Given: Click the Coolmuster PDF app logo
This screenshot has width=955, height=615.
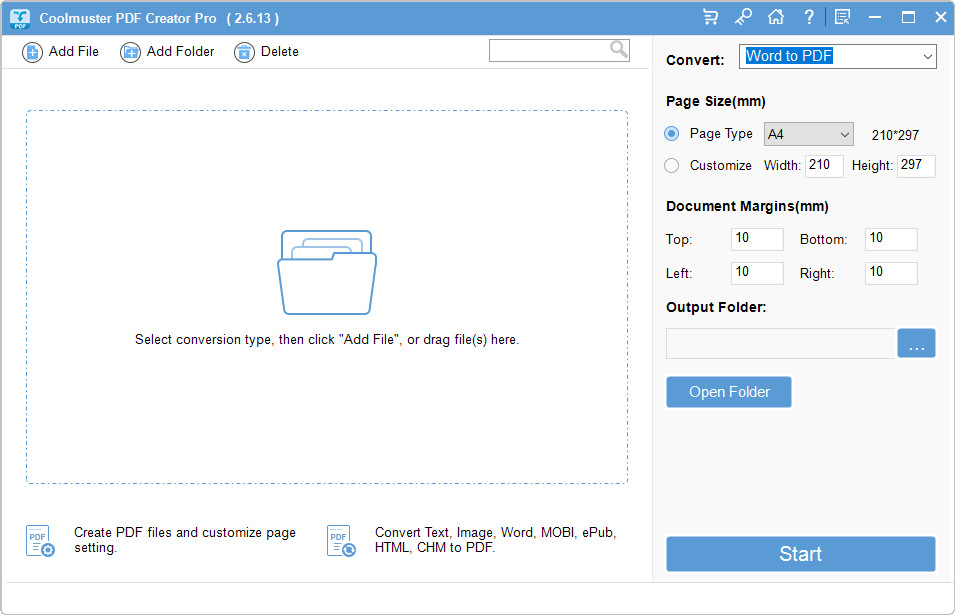Looking at the screenshot, I should click(19, 18).
